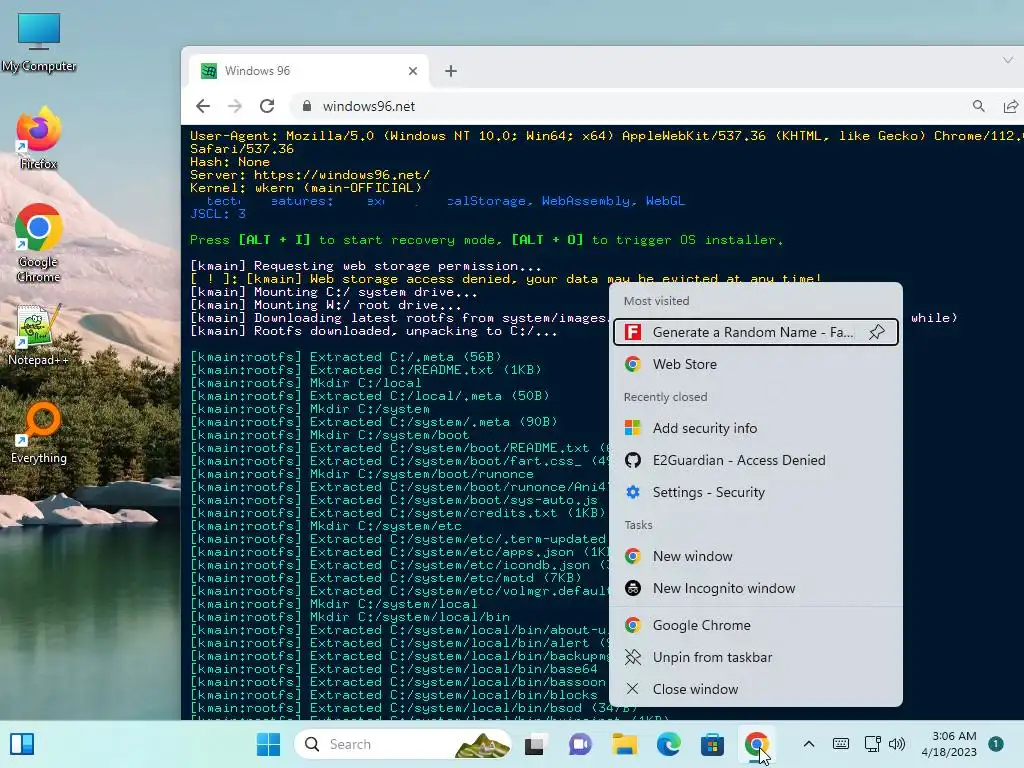
Task: Click Chrome icon on taskbar
Action: (757, 744)
